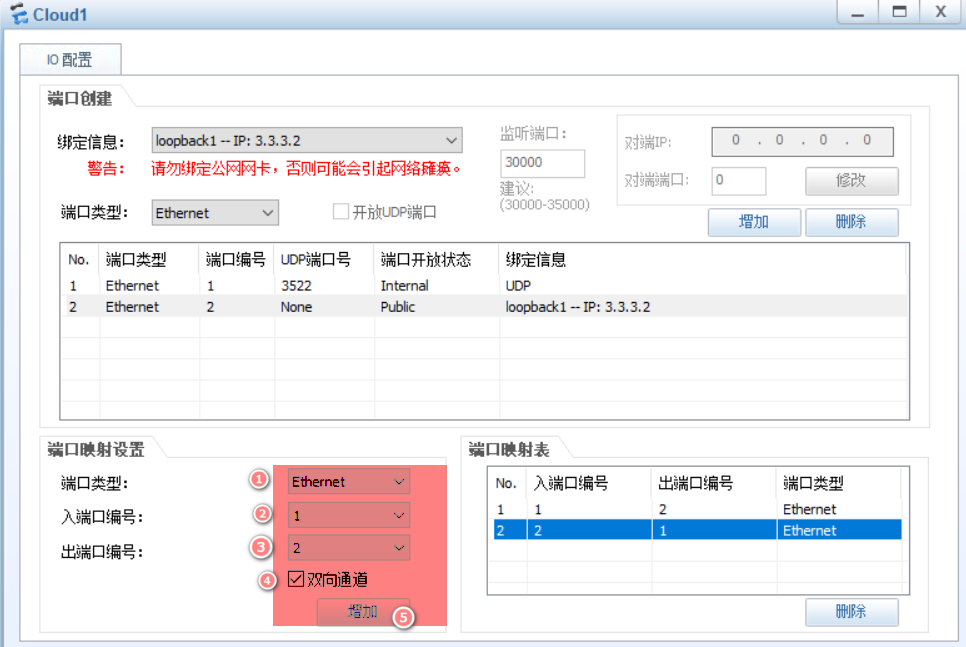The width and height of the screenshot is (966, 647).
Task: Click the 修改 button
Action: pos(851,181)
